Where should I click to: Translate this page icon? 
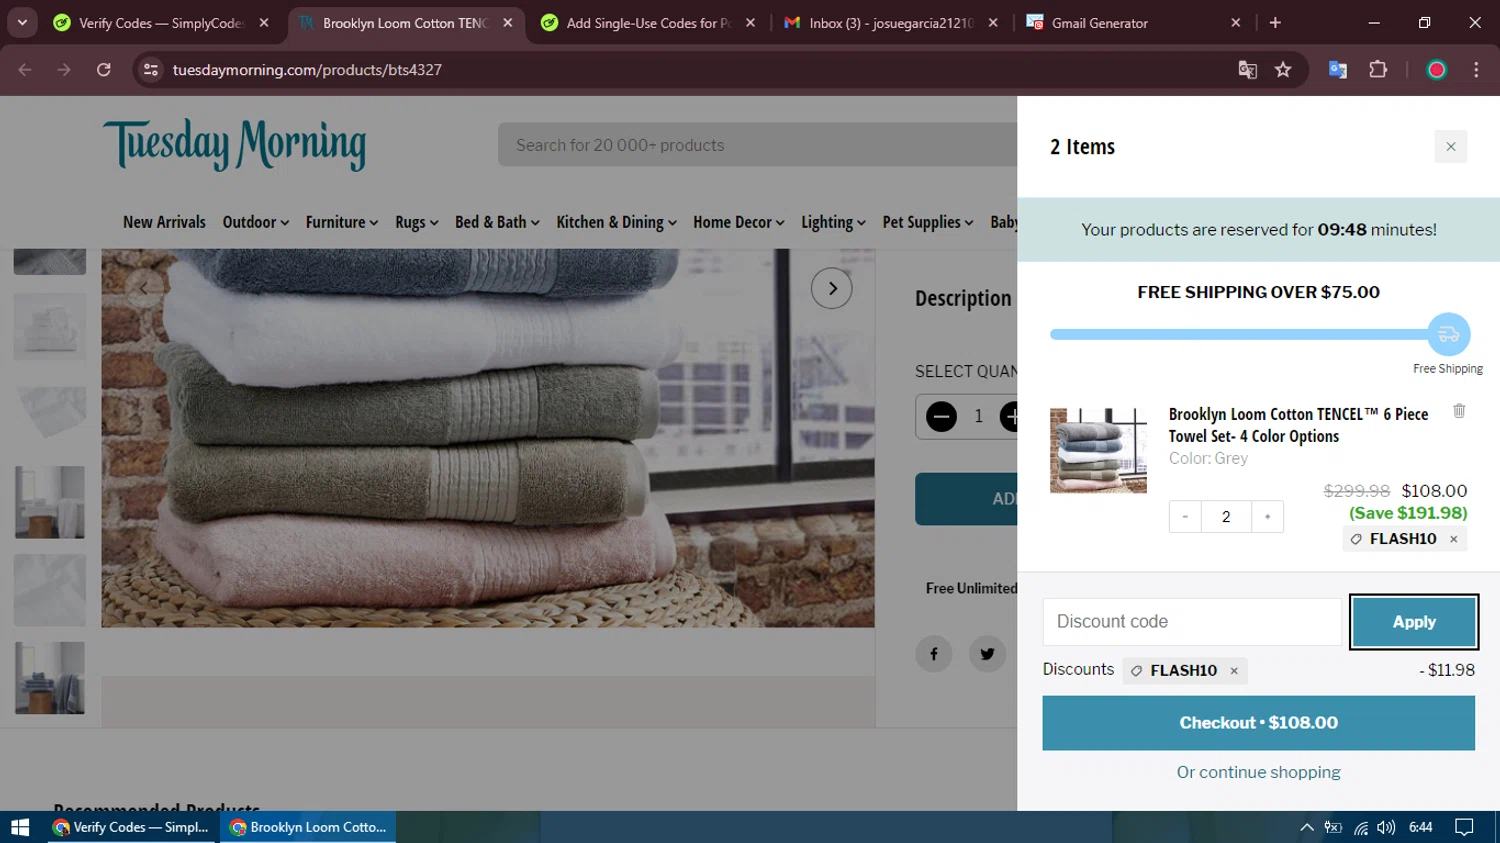tap(1247, 70)
